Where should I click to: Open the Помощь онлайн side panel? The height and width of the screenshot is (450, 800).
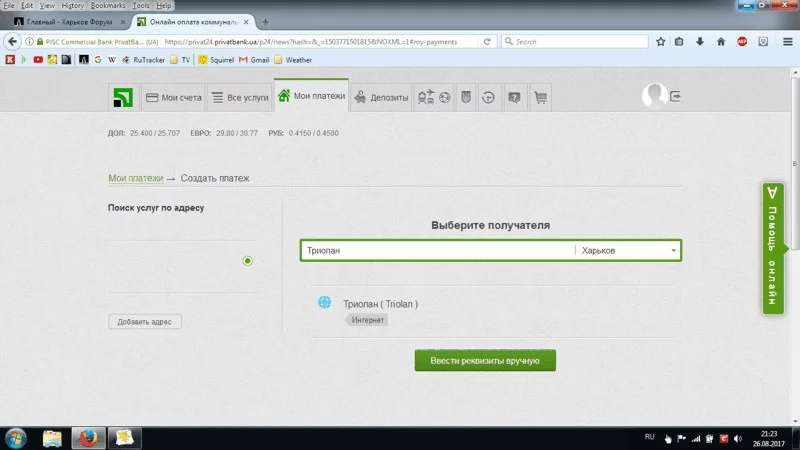(773, 248)
